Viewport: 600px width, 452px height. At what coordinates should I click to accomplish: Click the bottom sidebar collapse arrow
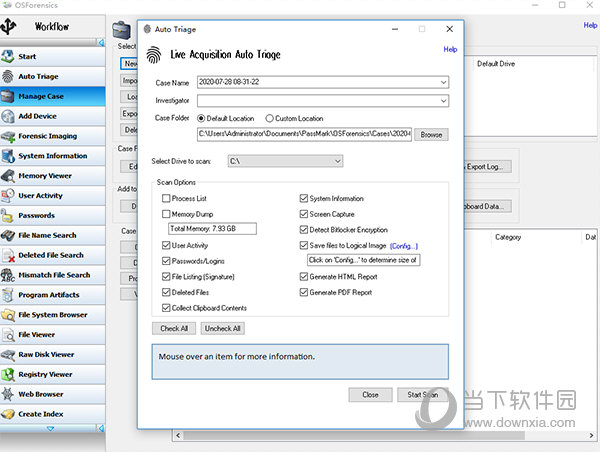click(x=101, y=428)
